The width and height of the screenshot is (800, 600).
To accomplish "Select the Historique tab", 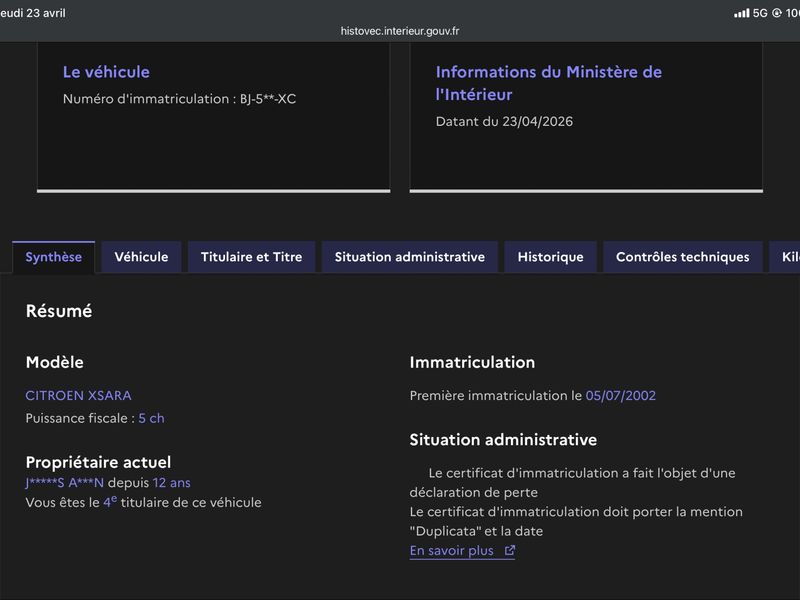I will (x=551, y=257).
